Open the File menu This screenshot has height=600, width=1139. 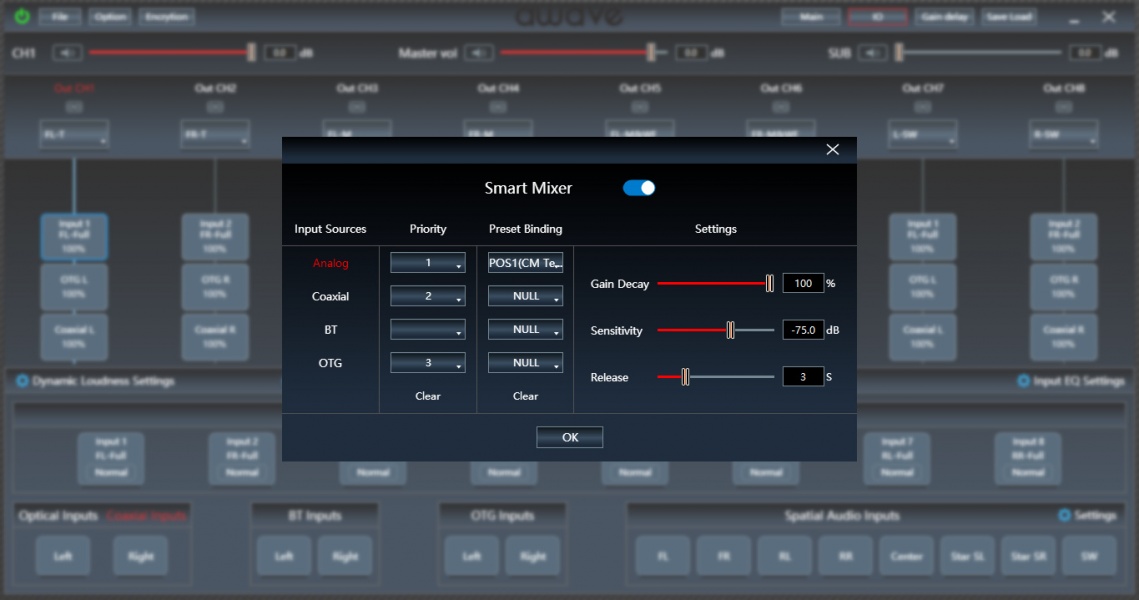[x=60, y=17]
